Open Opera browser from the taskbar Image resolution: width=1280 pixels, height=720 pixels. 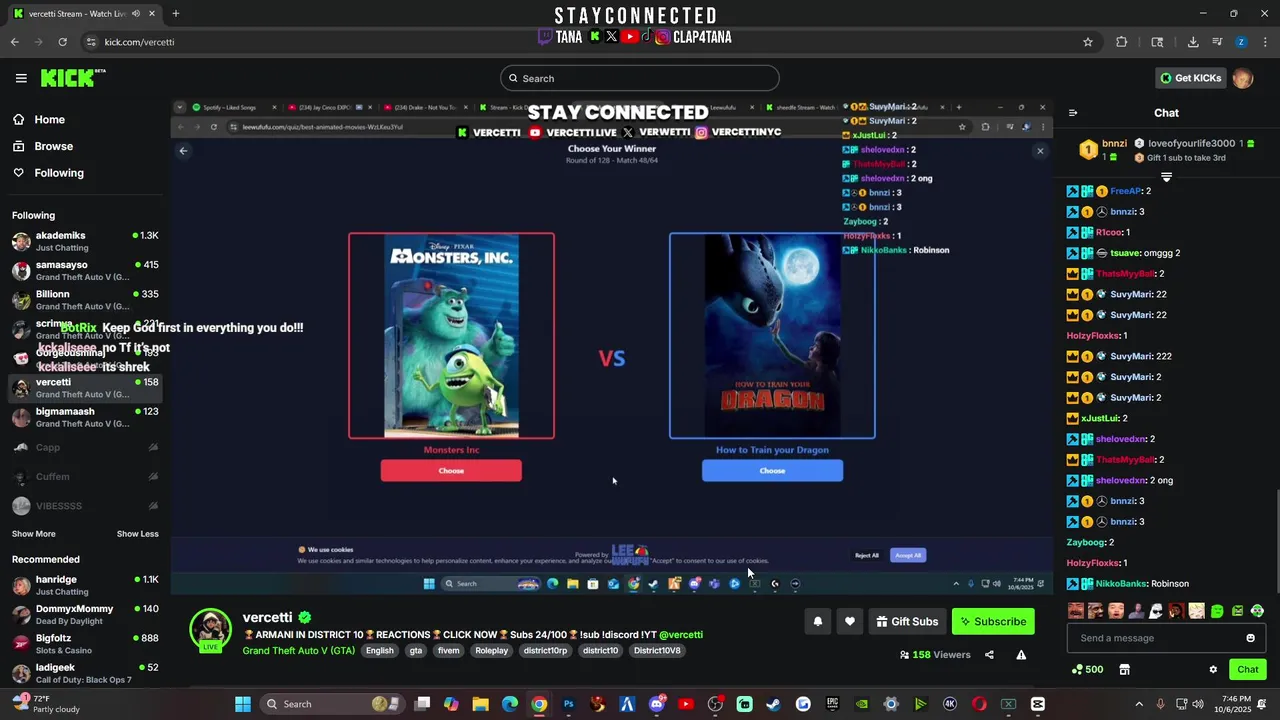click(x=979, y=704)
